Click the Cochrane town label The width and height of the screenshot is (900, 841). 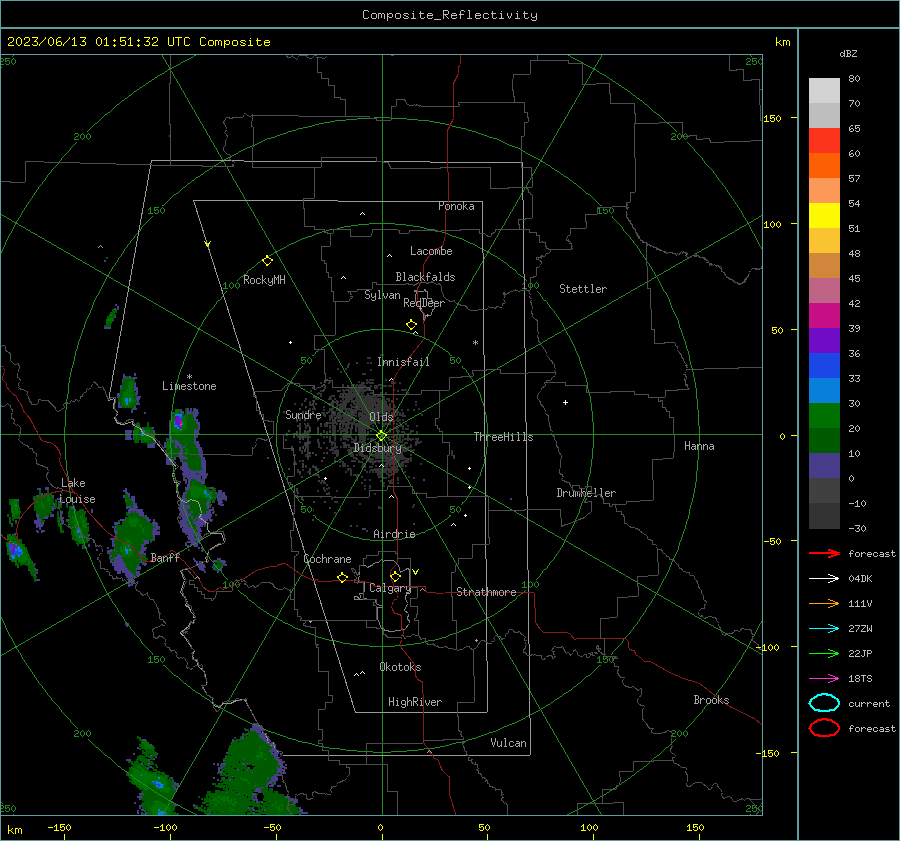coord(327,559)
